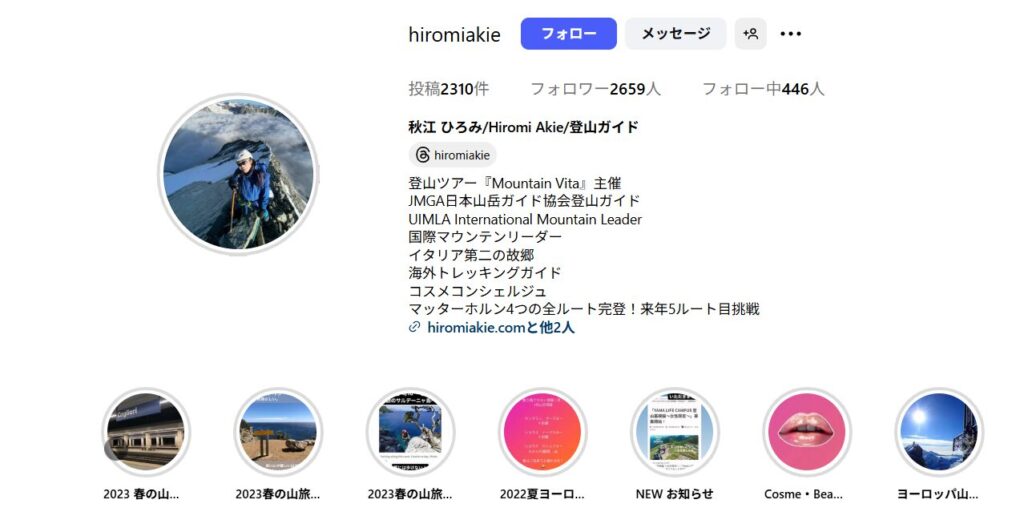The width and height of the screenshot is (1024, 532).
Task: View the profile picture of mountain climber
Action: click(238, 174)
